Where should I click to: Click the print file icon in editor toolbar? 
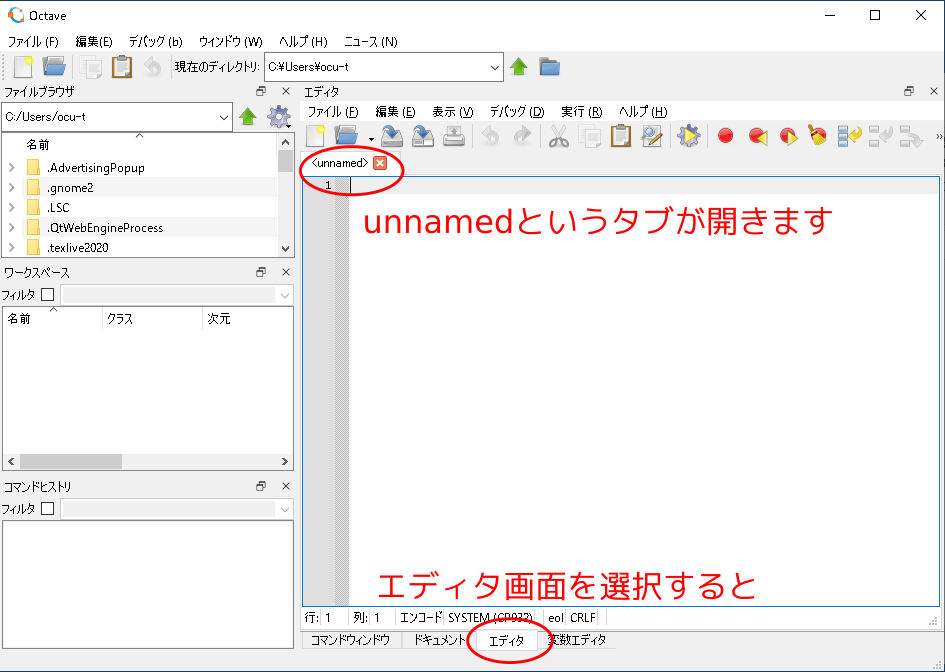tap(454, 136)
